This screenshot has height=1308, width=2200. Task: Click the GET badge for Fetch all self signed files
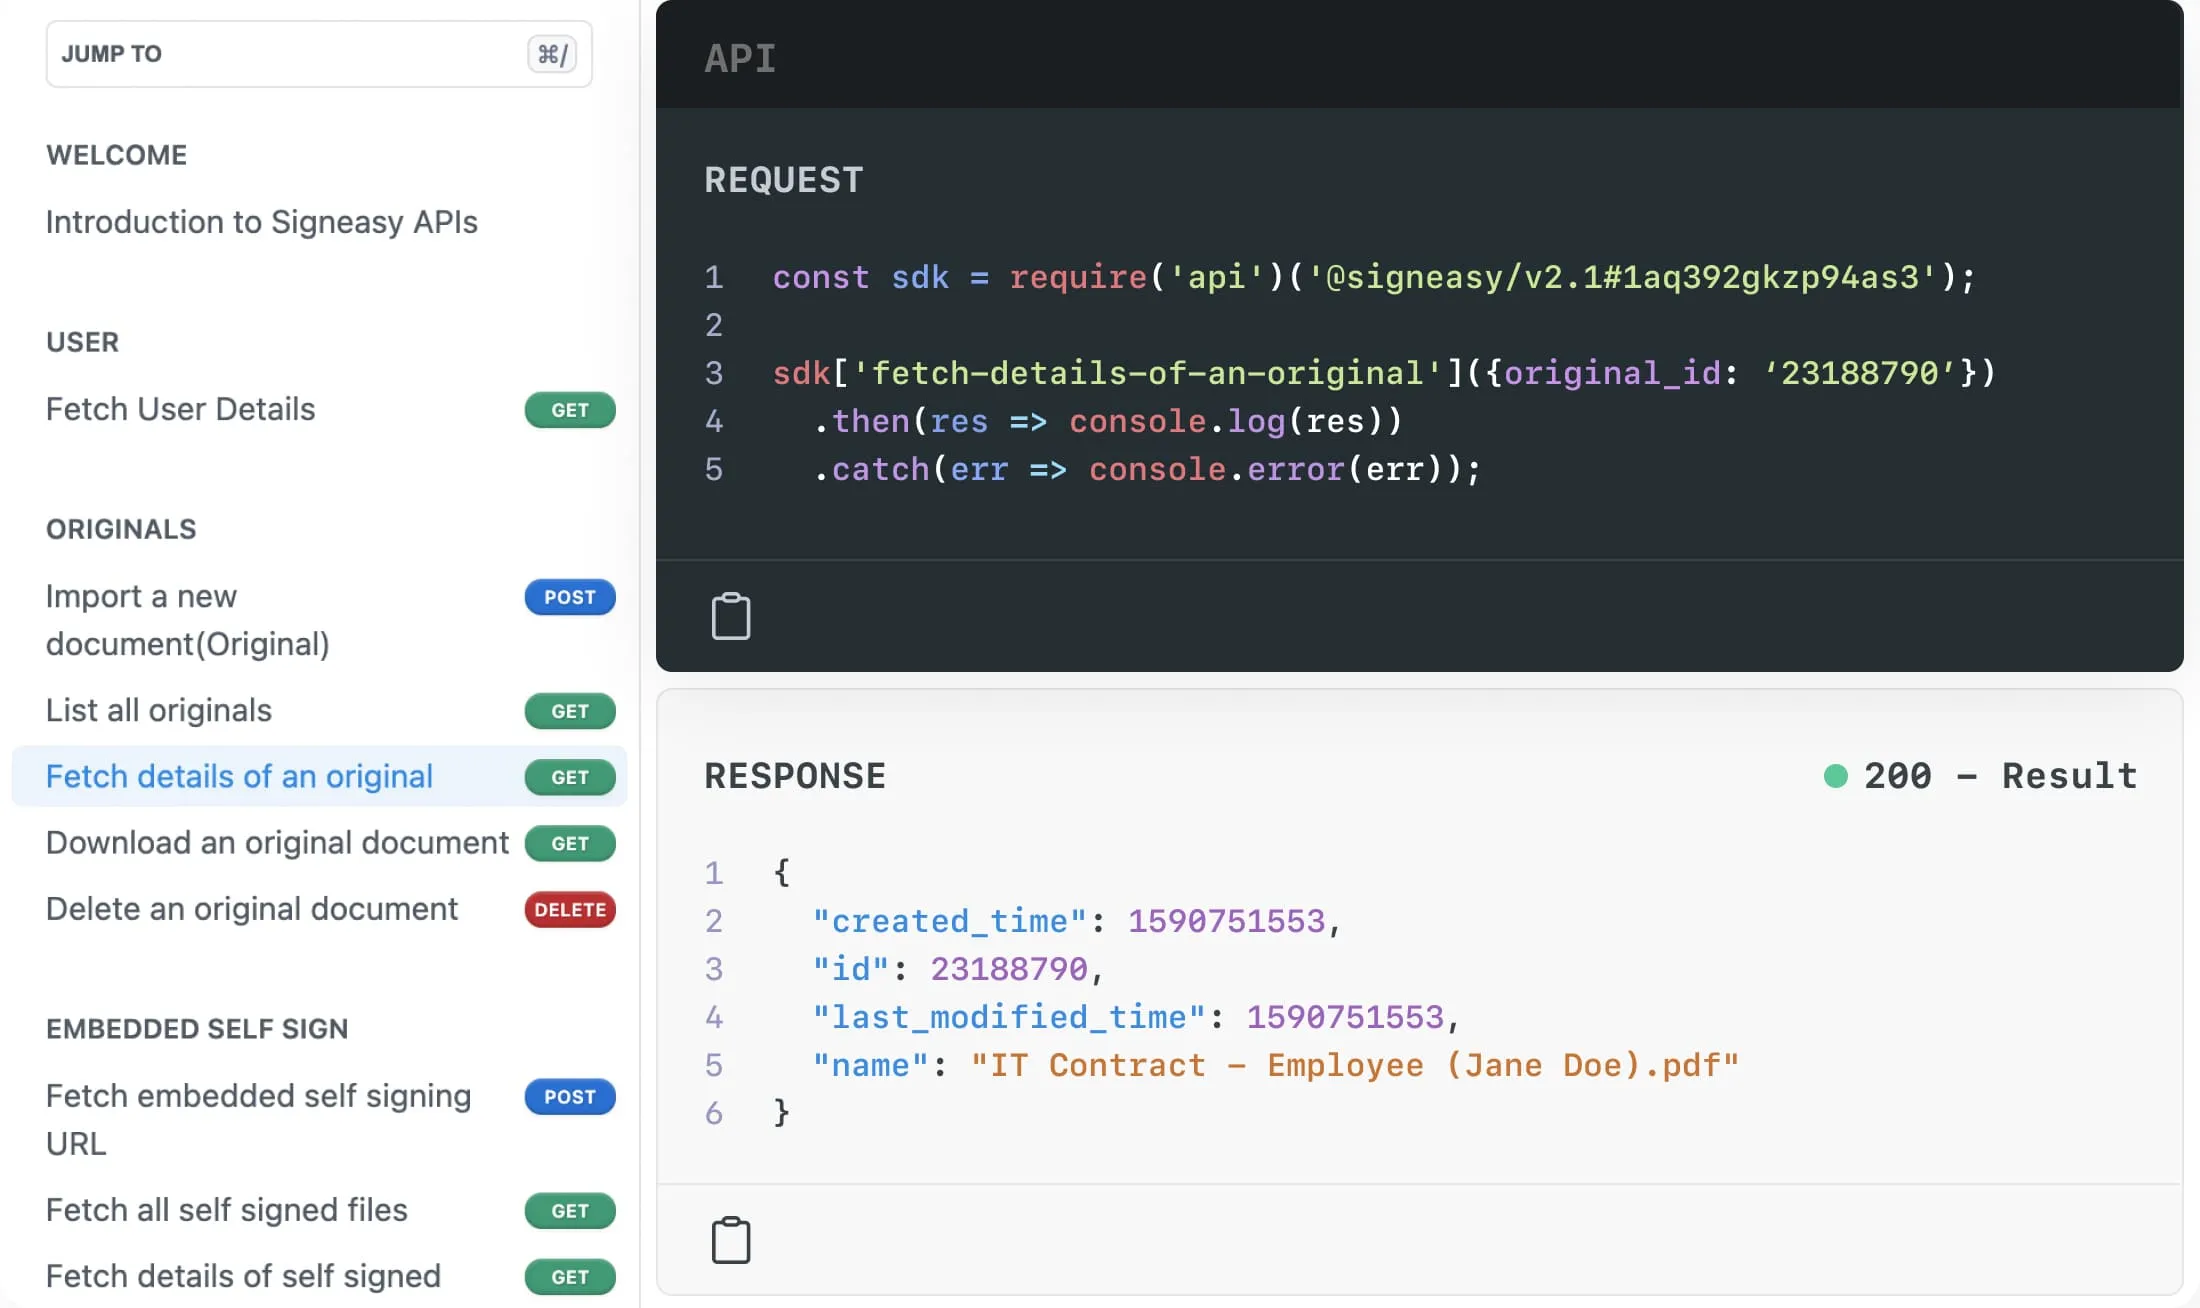click(569, 1210)
